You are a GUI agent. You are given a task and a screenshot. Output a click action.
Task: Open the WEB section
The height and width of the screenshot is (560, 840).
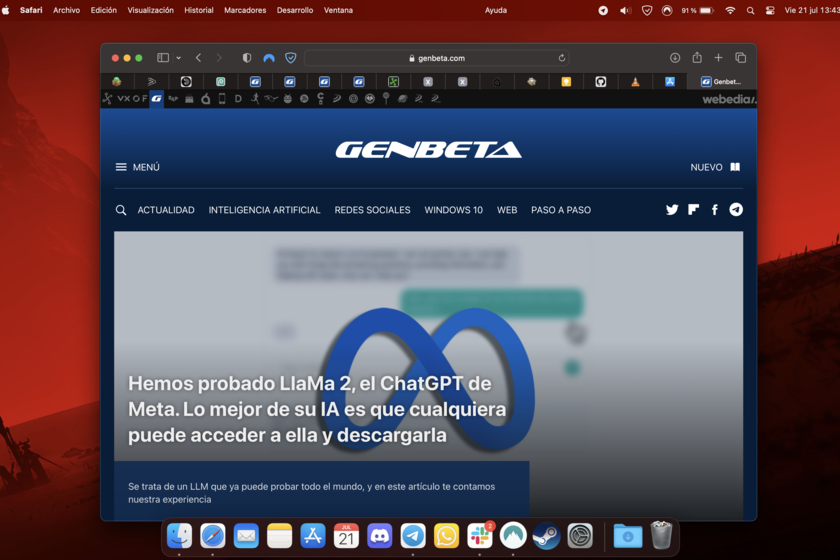[x=507, y=210]
